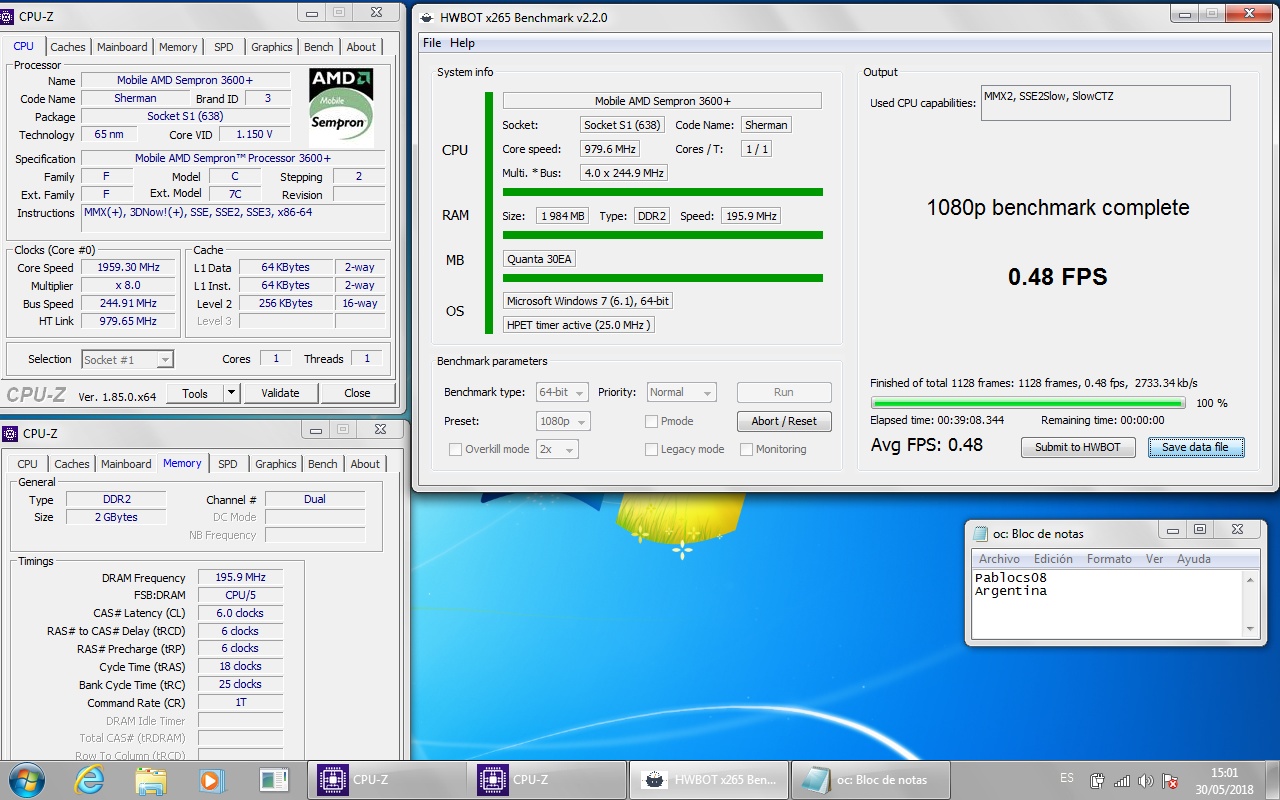Click the benchmark progress bar at 100%
Viewport: 1280px width, 800px height.
[x=1028, y=403]
